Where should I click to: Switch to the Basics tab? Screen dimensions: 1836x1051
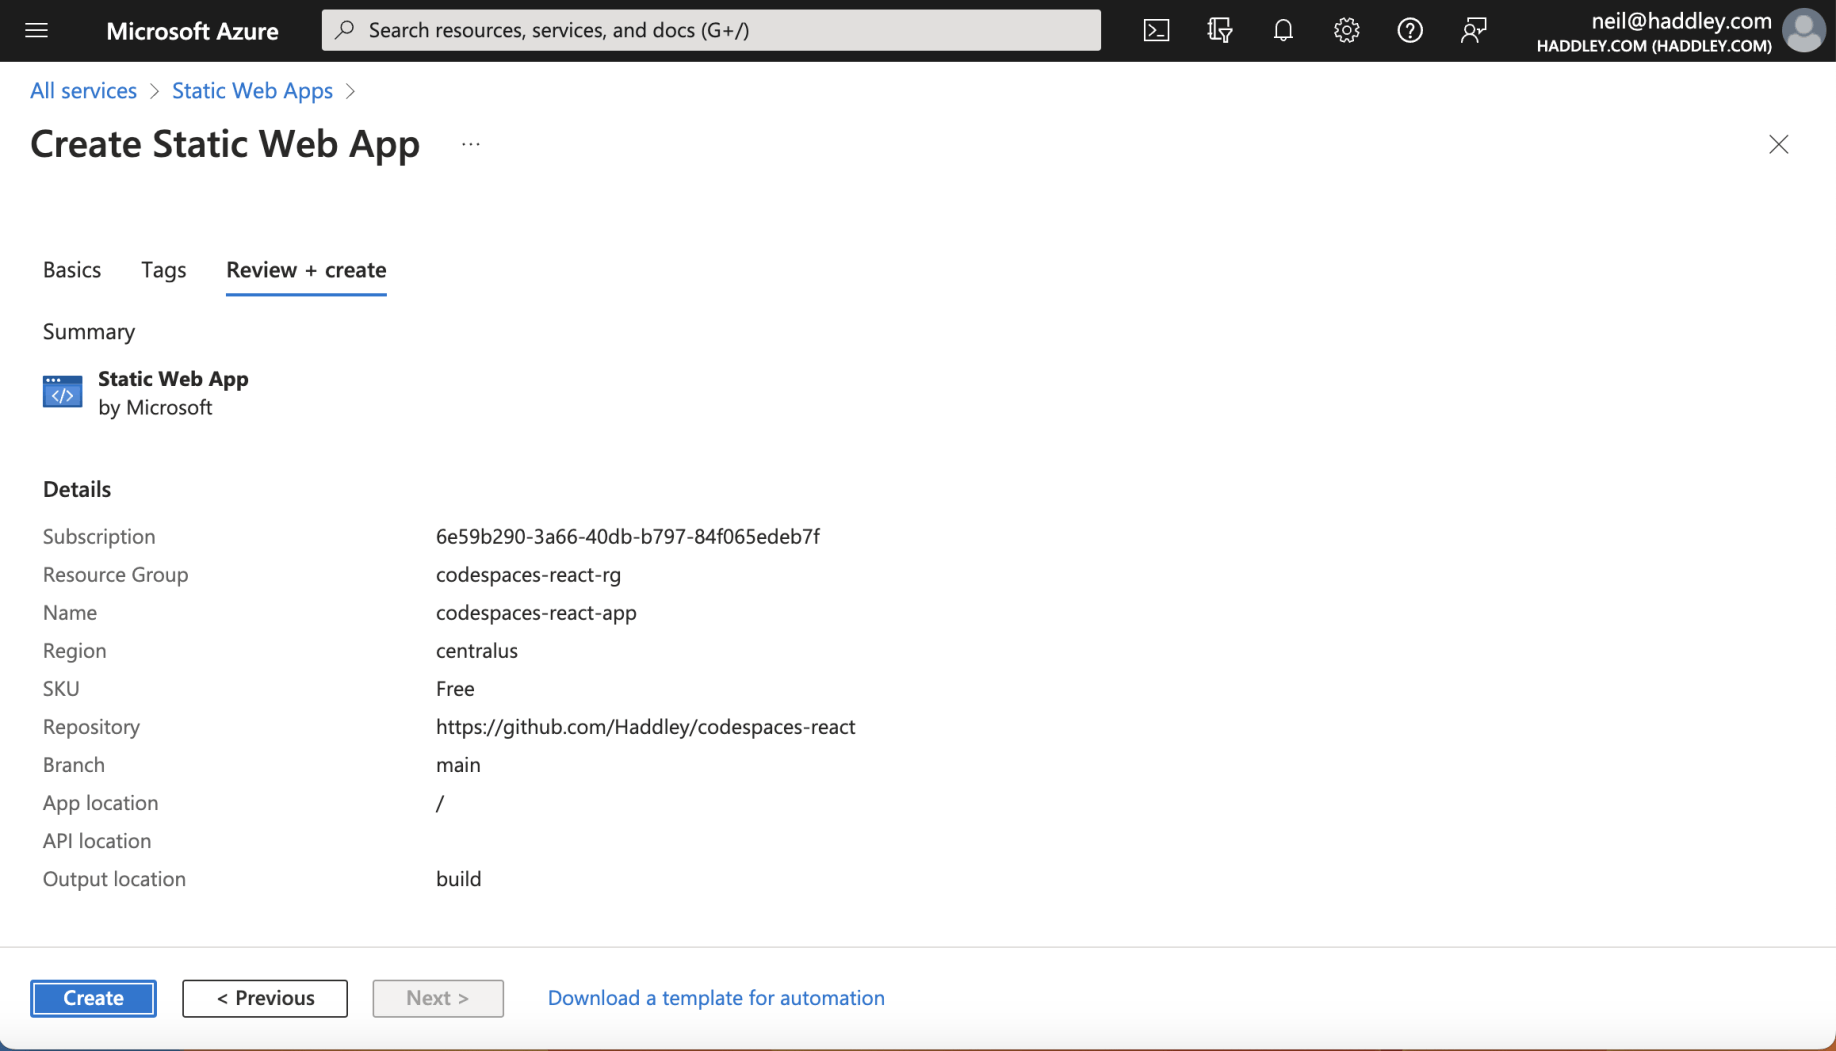[72, 270]
